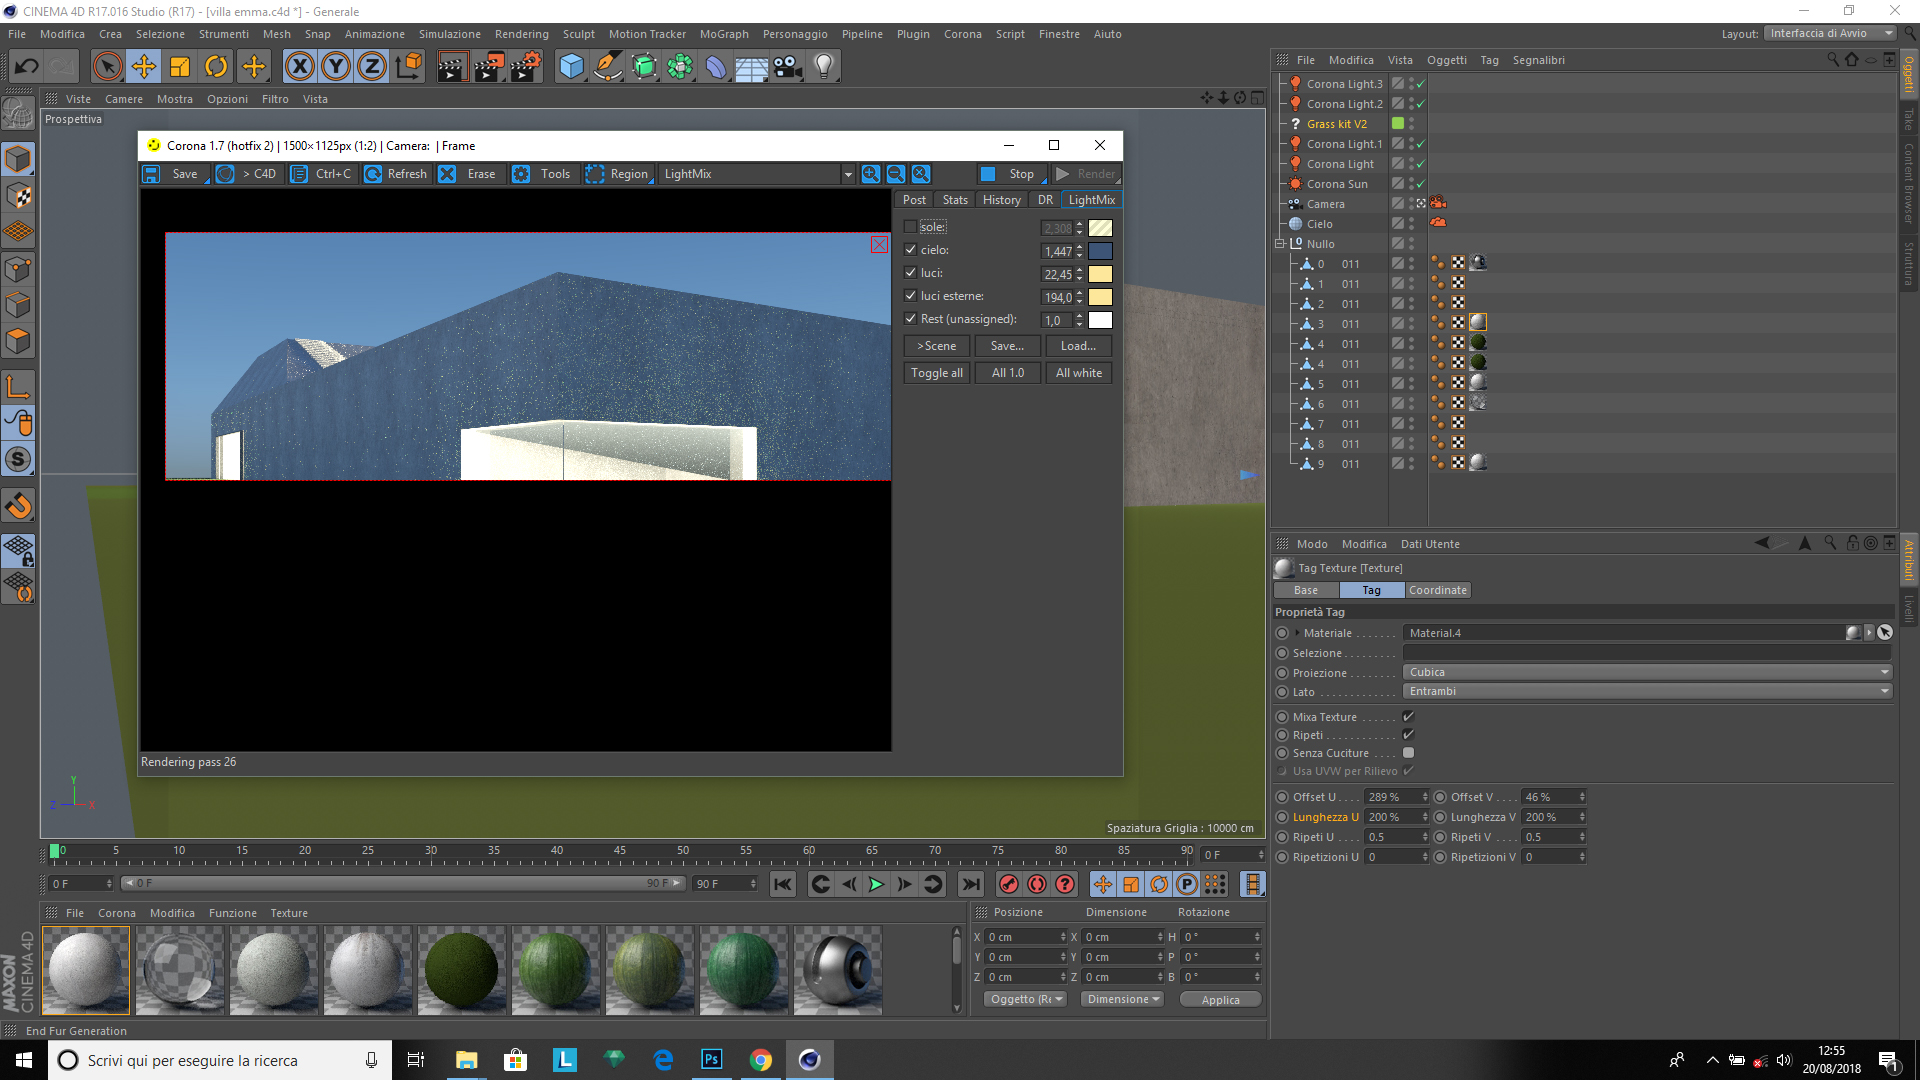Collapse the Nullo object tree
This screenshot has width=1920, height=1080.
pyautogui.click(x=1280, y=243)
